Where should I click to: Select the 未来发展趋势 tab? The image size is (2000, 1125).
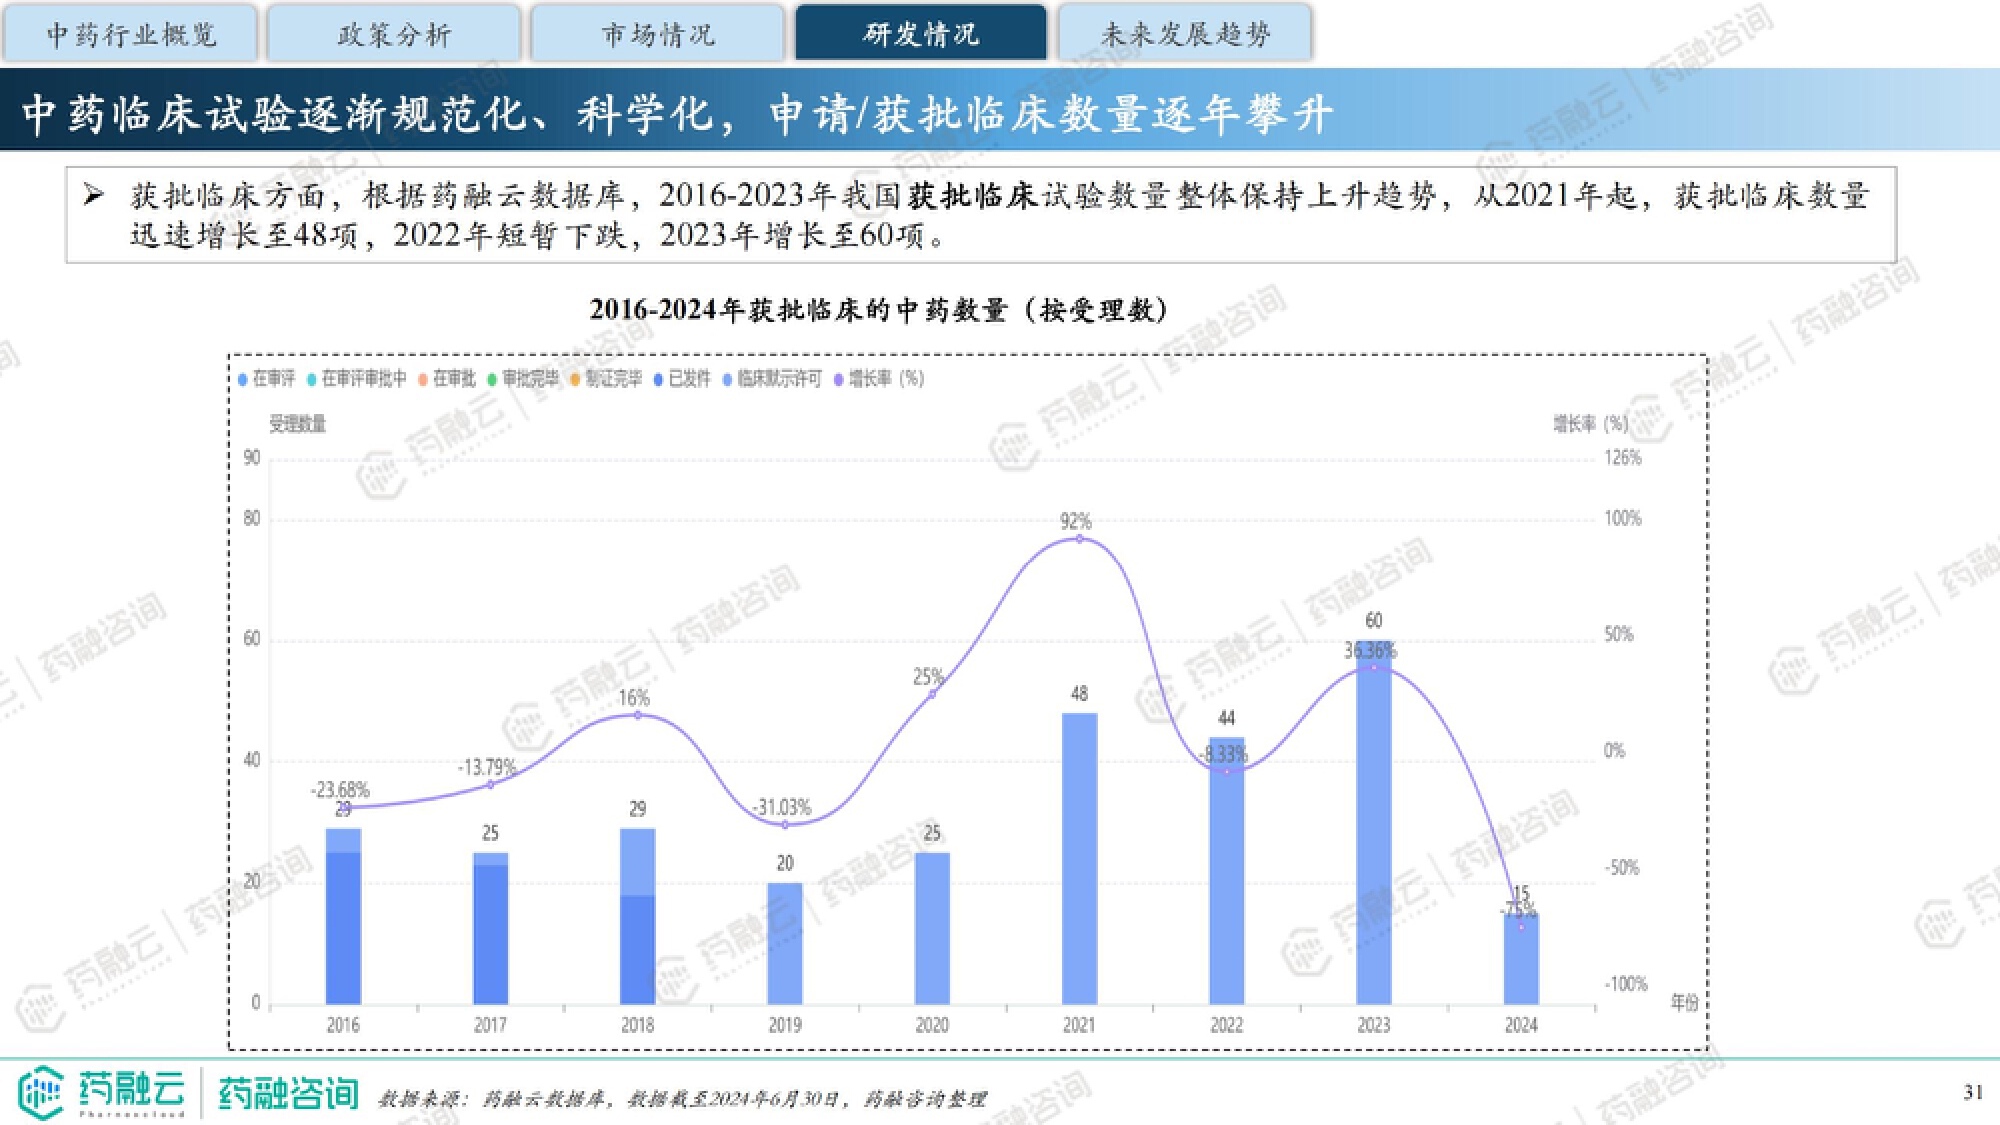(1185, 34)
